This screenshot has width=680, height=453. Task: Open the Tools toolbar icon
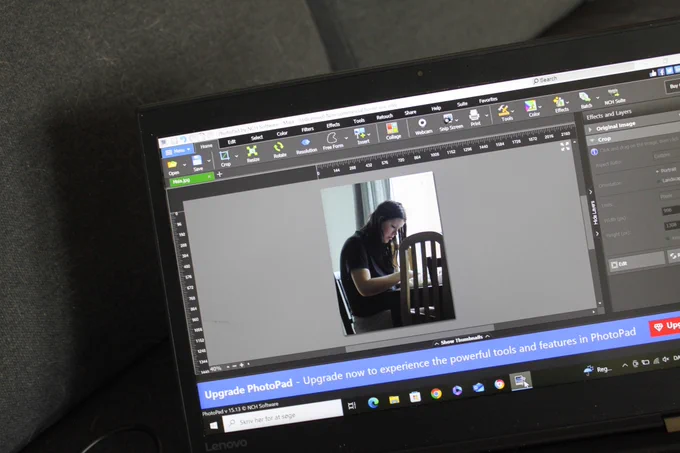pyautogui.click(x=504, y=110)
